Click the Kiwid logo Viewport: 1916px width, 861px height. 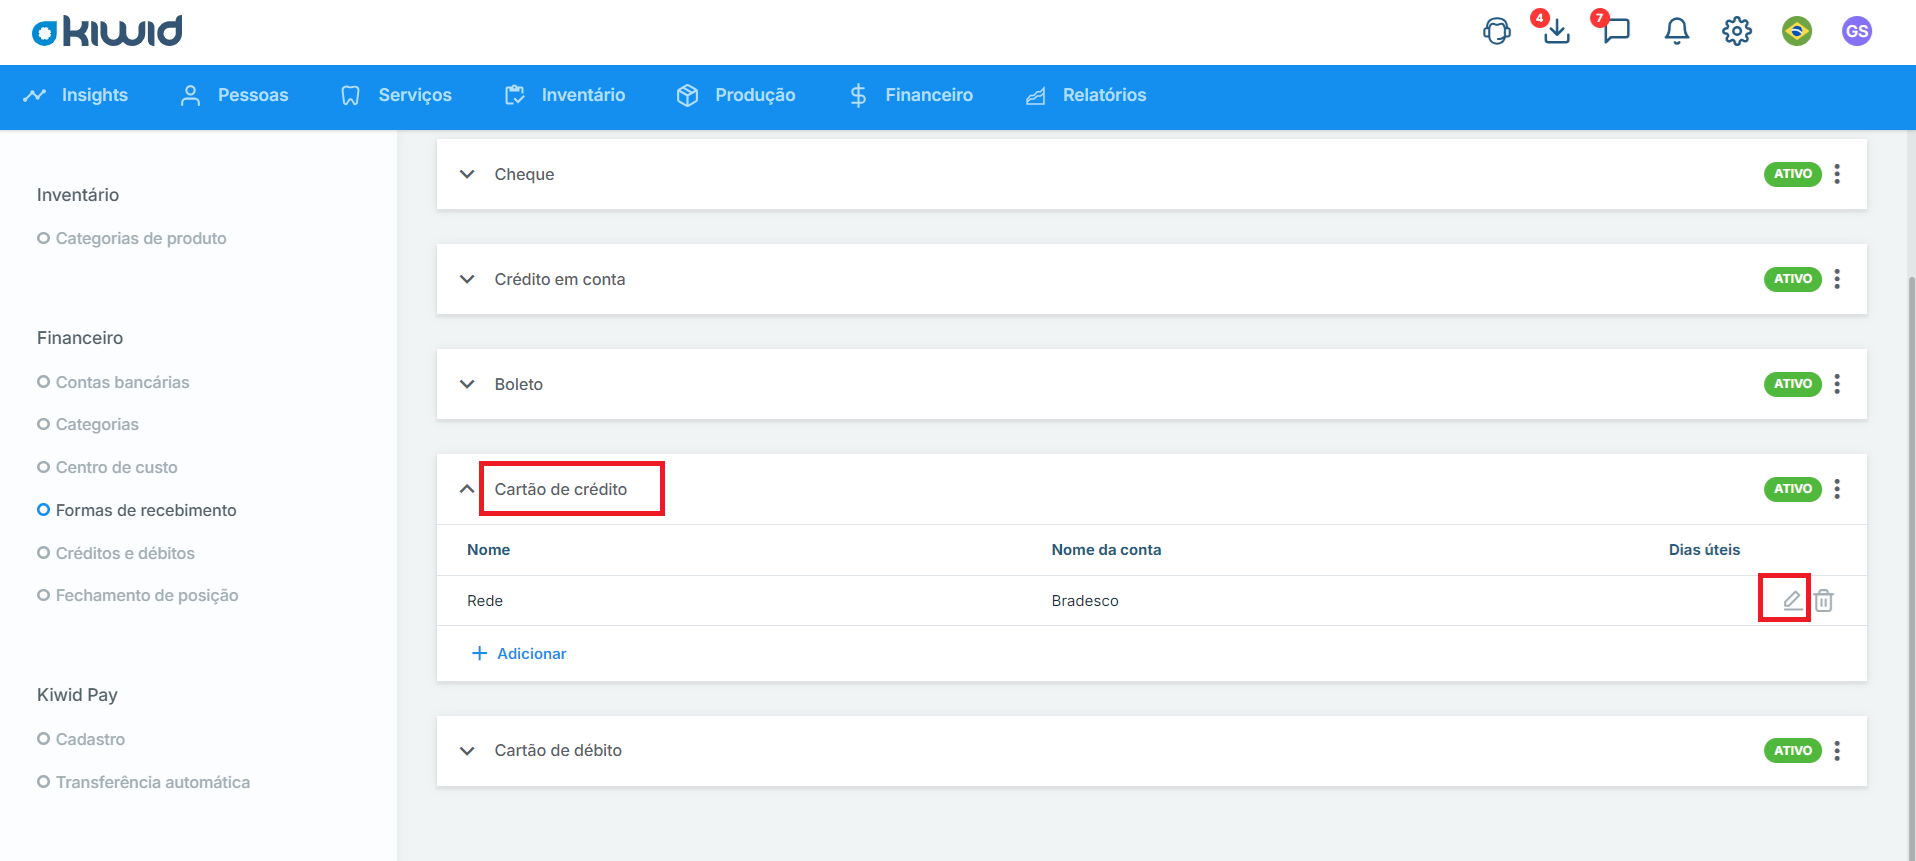click(107, 31)
